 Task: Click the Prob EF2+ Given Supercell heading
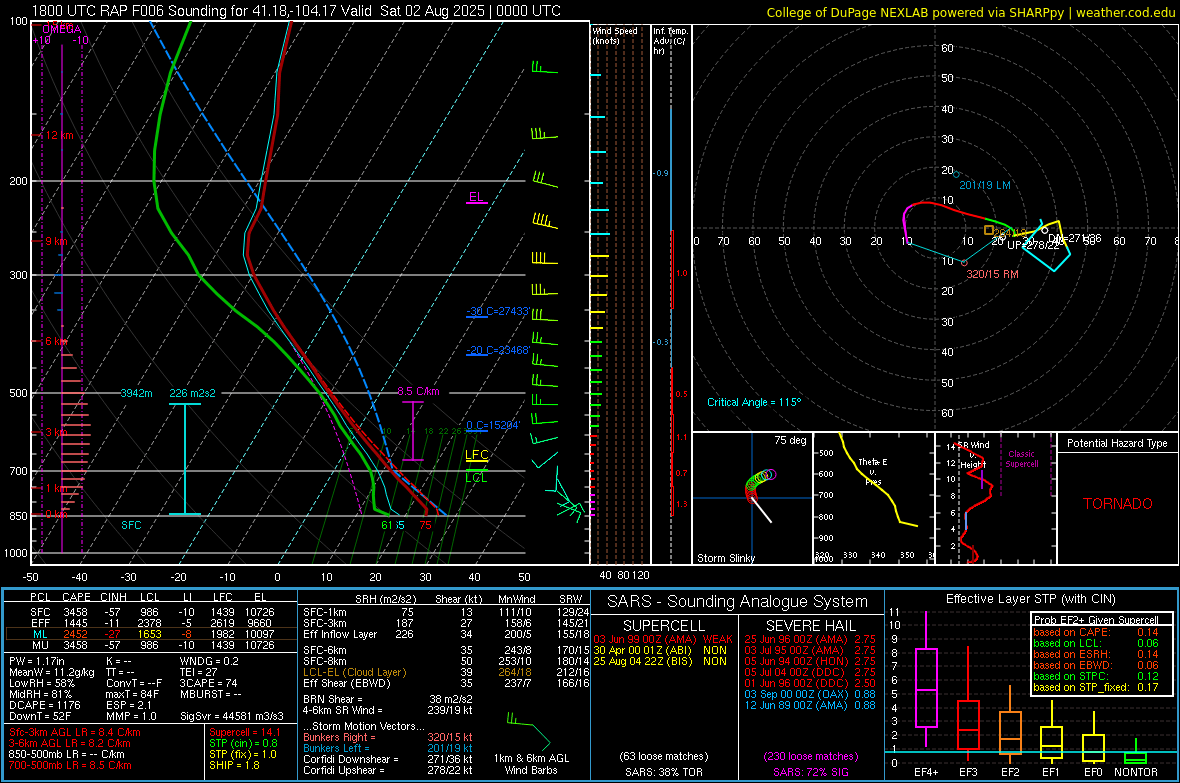click(x=1096, y=620)
